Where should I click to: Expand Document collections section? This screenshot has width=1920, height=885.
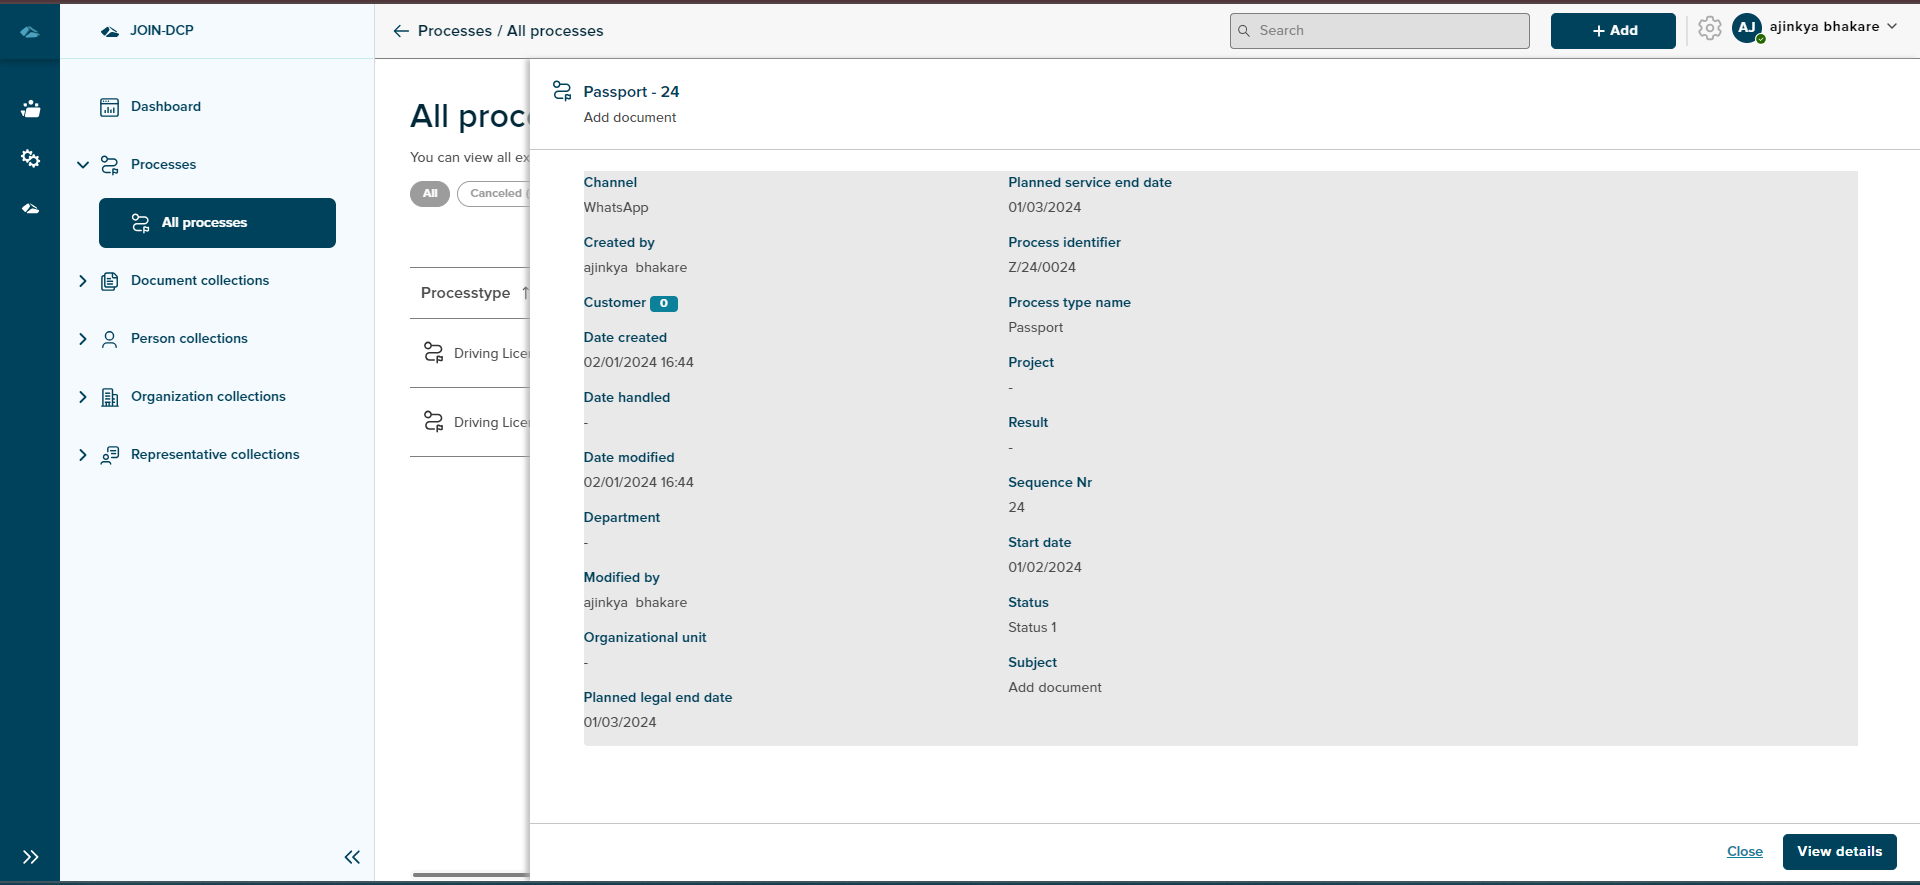click(x=83, y=281)
